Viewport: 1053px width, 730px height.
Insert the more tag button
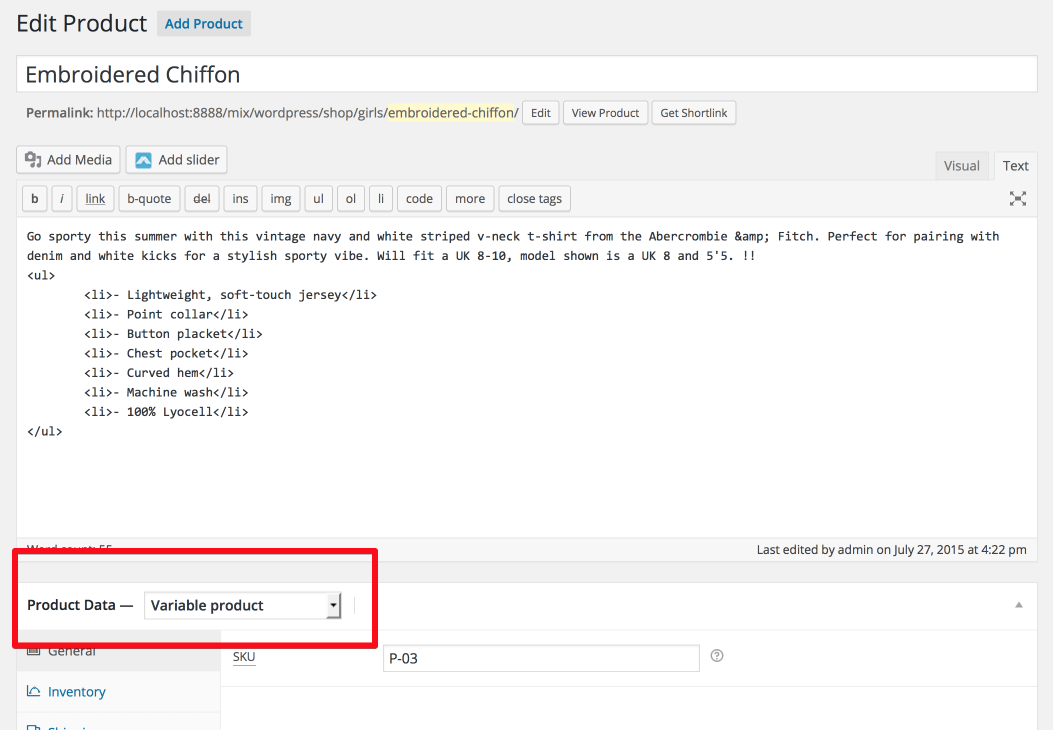[x=470, y=199]
